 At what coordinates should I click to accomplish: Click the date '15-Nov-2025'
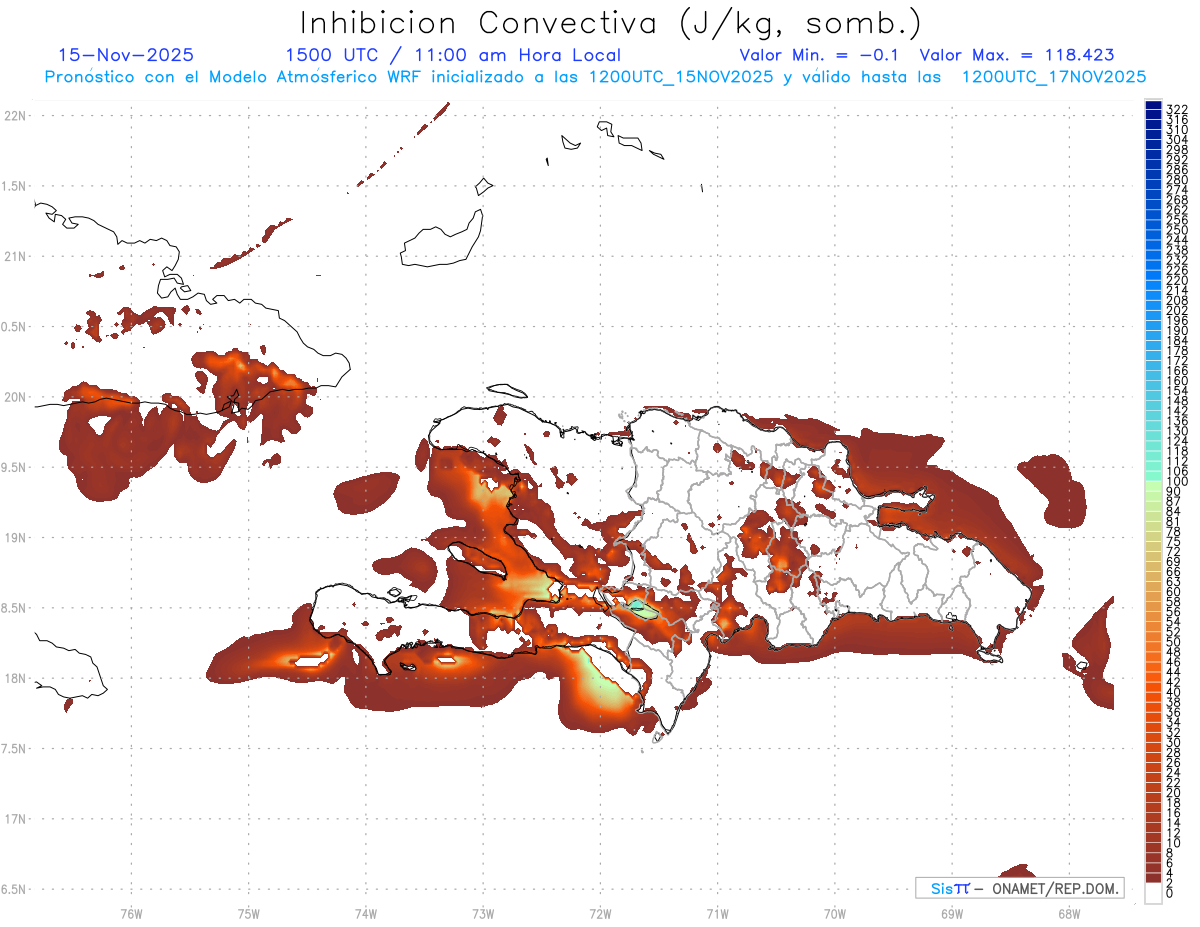coord(126,55)
